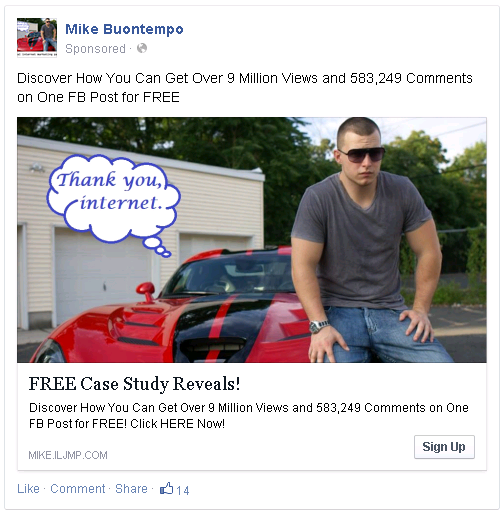The height and width of the screenshot is (515, 504).
Task: Open the MIKE.ILJMP.COM domain link
Action: (68, 455)
